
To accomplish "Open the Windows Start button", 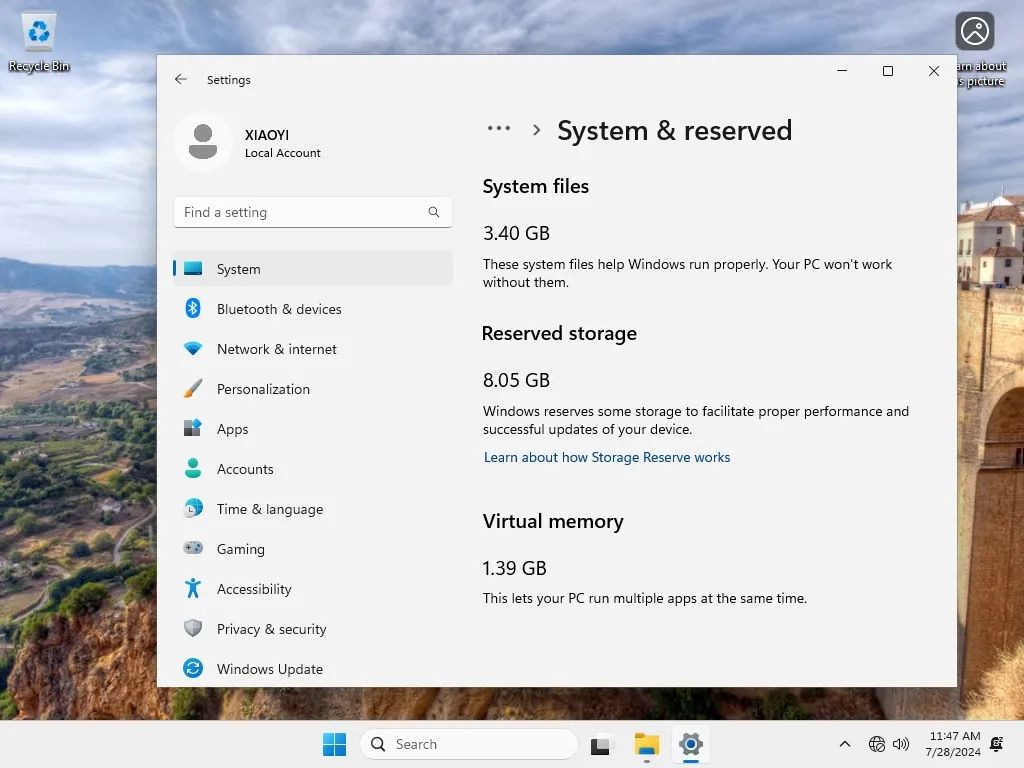I will pyautogui.click(x=334, y=744).
